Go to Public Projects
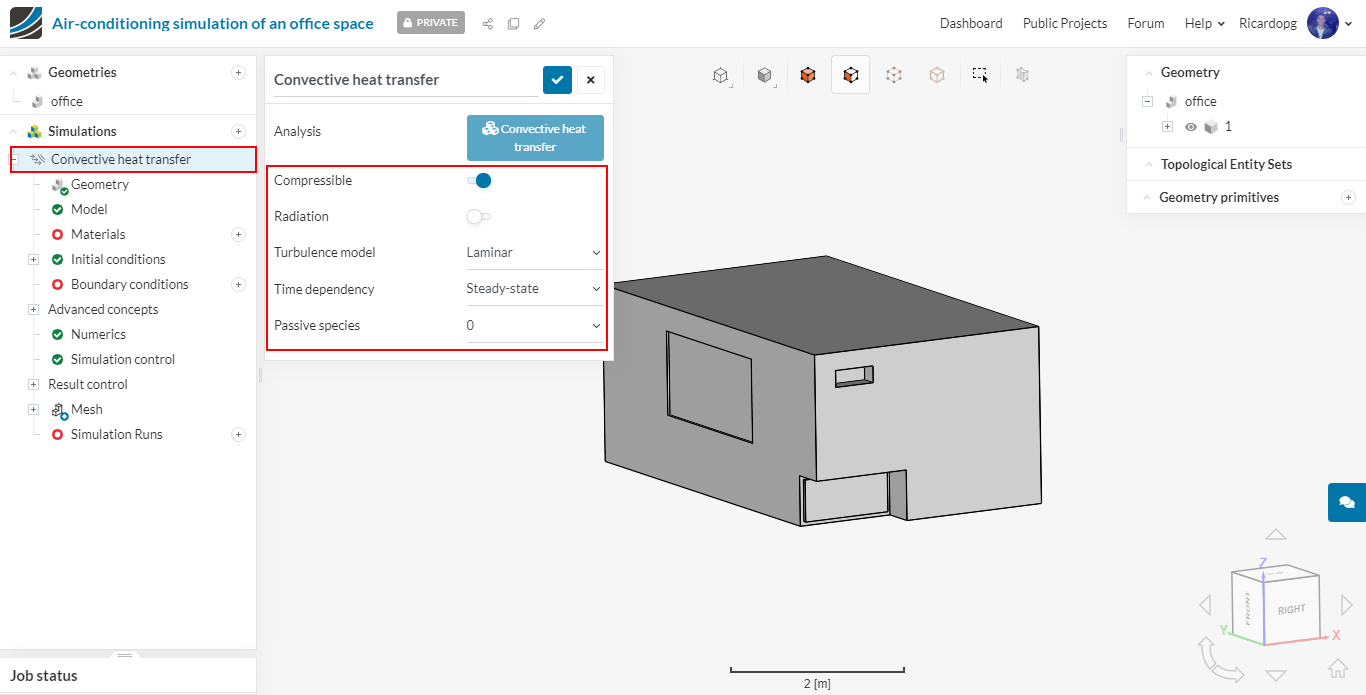Screen dimensions: 1366x695 1064,23
